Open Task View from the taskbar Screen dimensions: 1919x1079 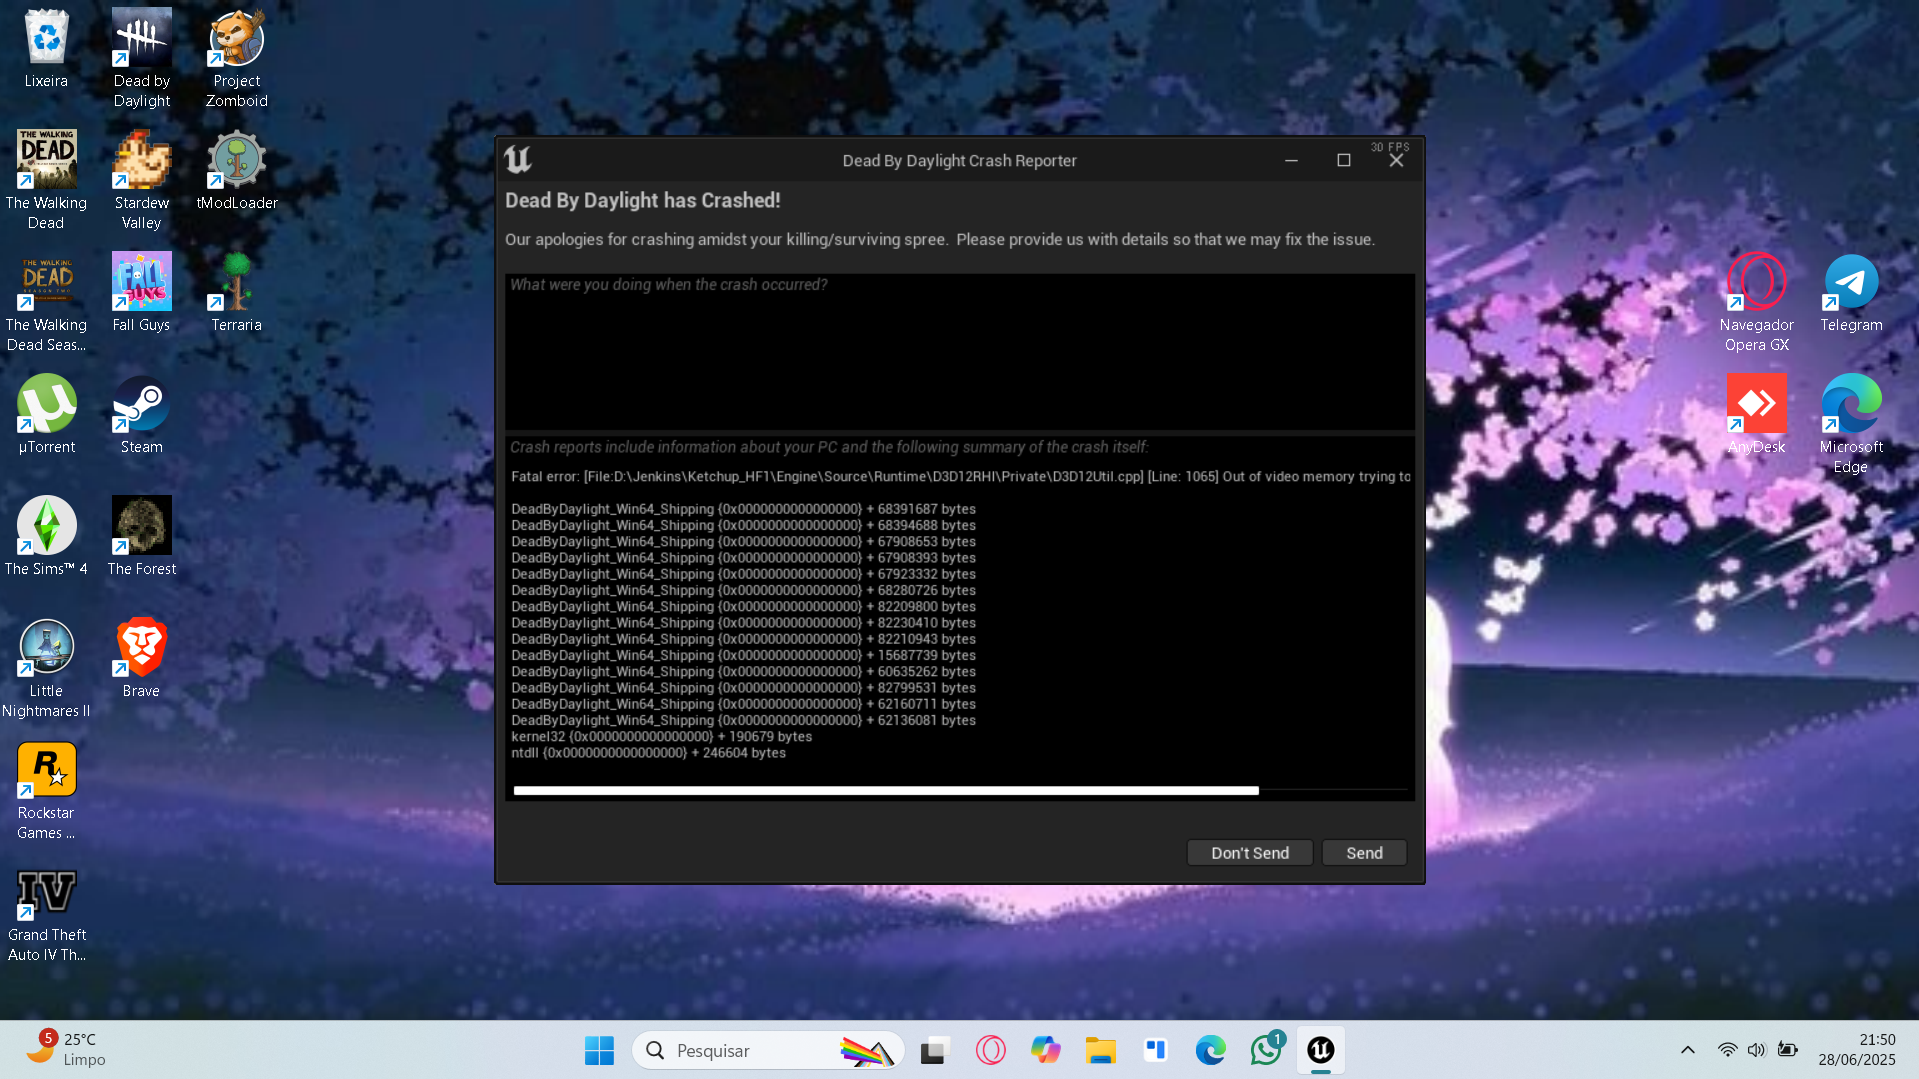coord(934,1050)
